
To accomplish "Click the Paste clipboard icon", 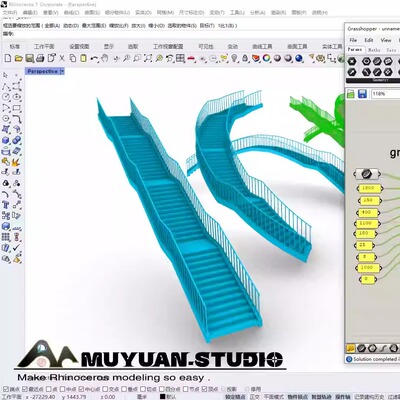I will (x=83, y=59).
